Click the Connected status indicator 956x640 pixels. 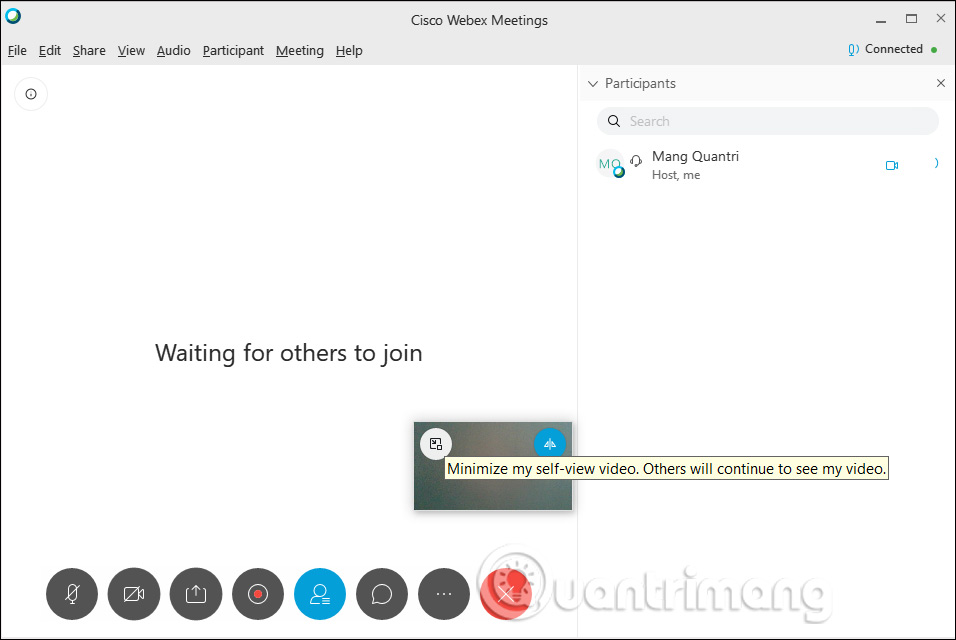[x=893, y=49]
